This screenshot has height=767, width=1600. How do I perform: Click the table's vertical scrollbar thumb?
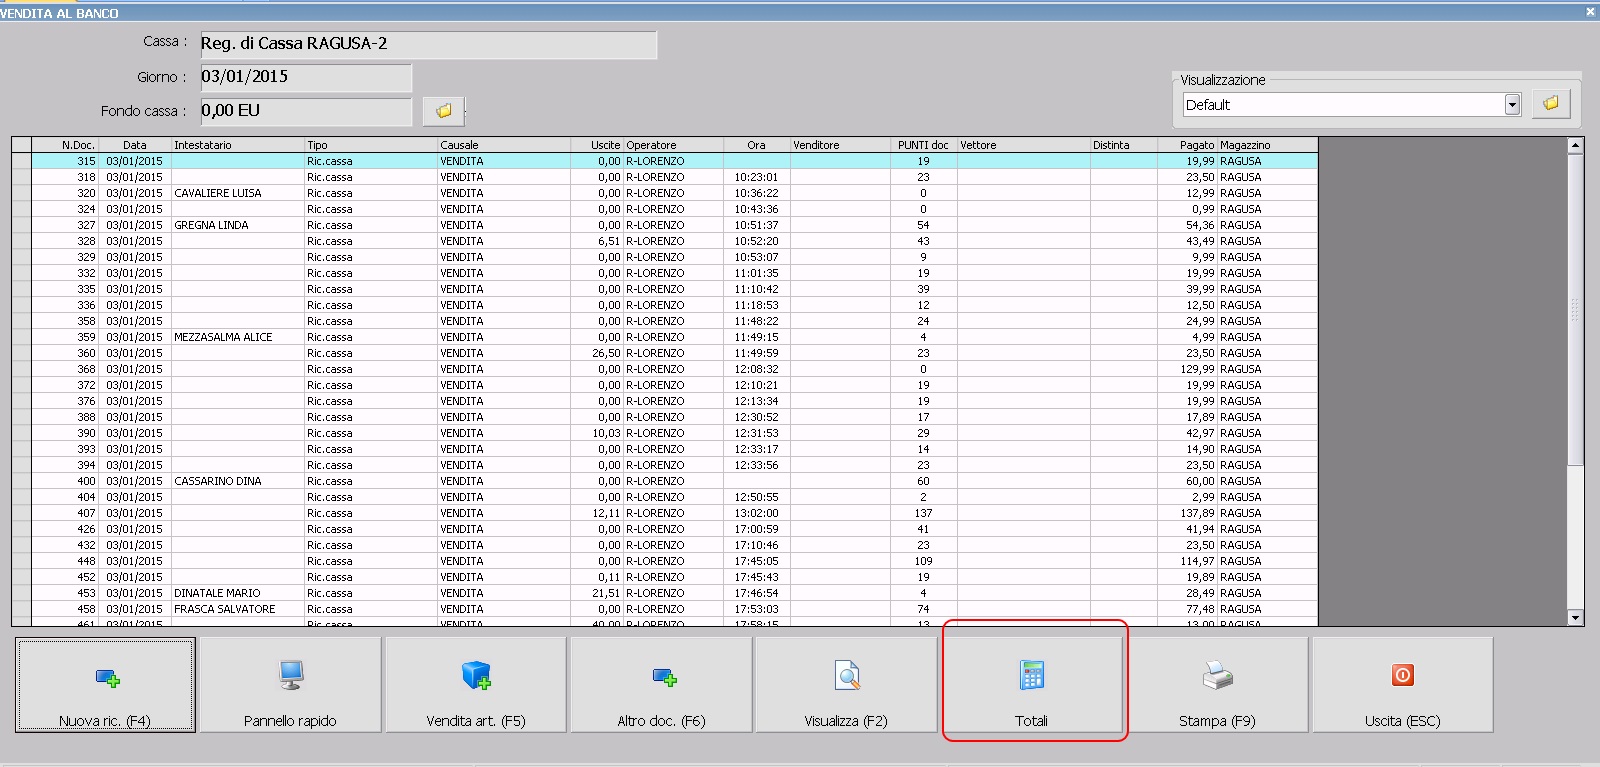[x=1575, y=309]
